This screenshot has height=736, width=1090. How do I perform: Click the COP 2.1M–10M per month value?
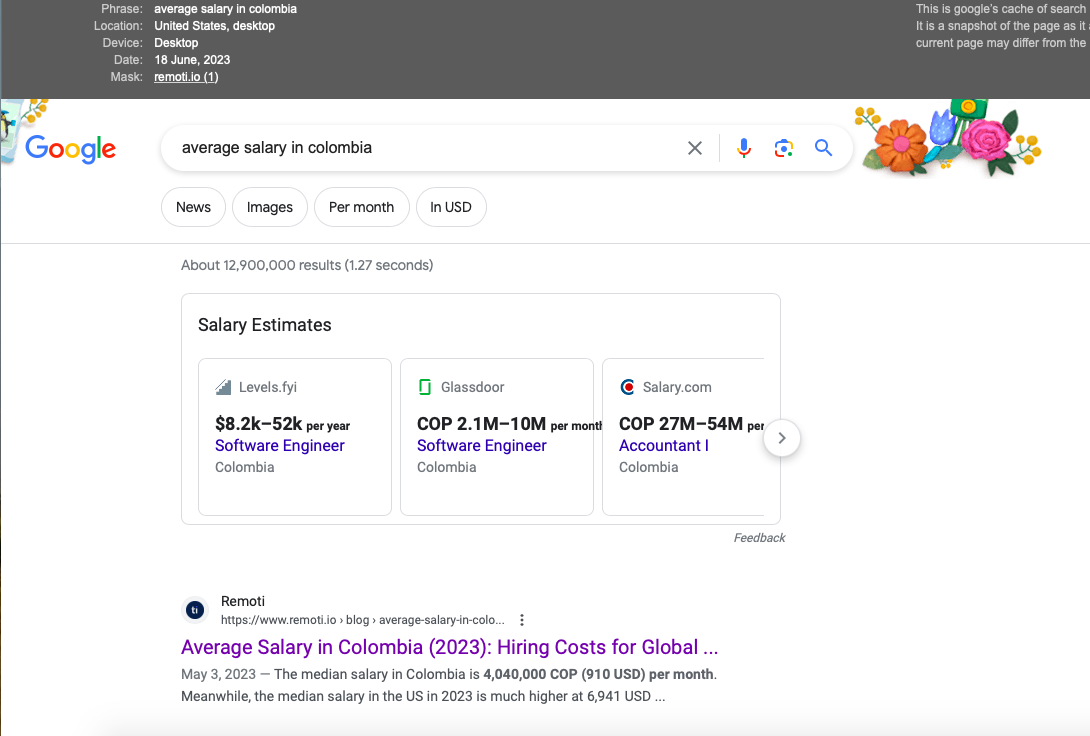tap(510, 424)
